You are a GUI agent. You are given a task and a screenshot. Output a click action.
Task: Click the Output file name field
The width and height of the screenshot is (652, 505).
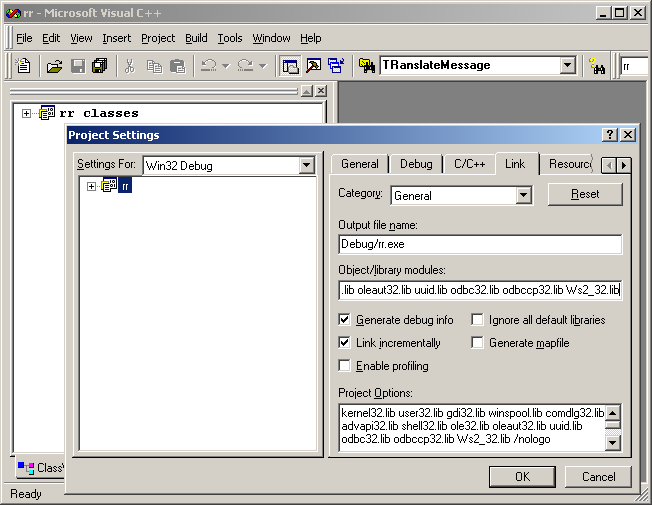480,244
